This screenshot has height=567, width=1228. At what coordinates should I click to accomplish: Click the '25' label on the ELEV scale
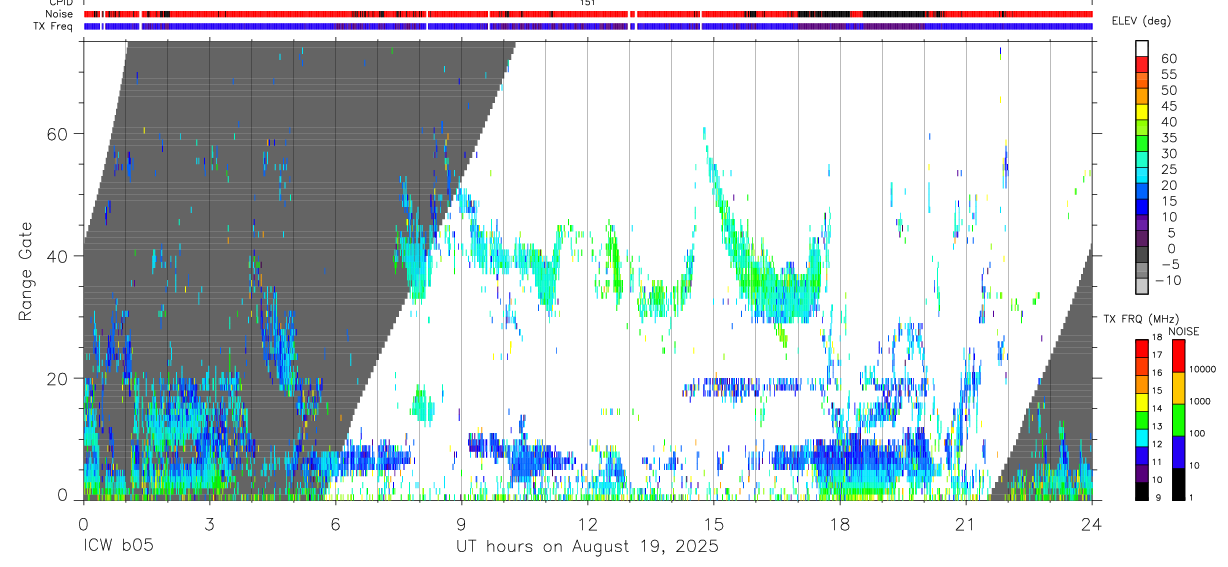pyautogui.click(x=1169, y=169)
